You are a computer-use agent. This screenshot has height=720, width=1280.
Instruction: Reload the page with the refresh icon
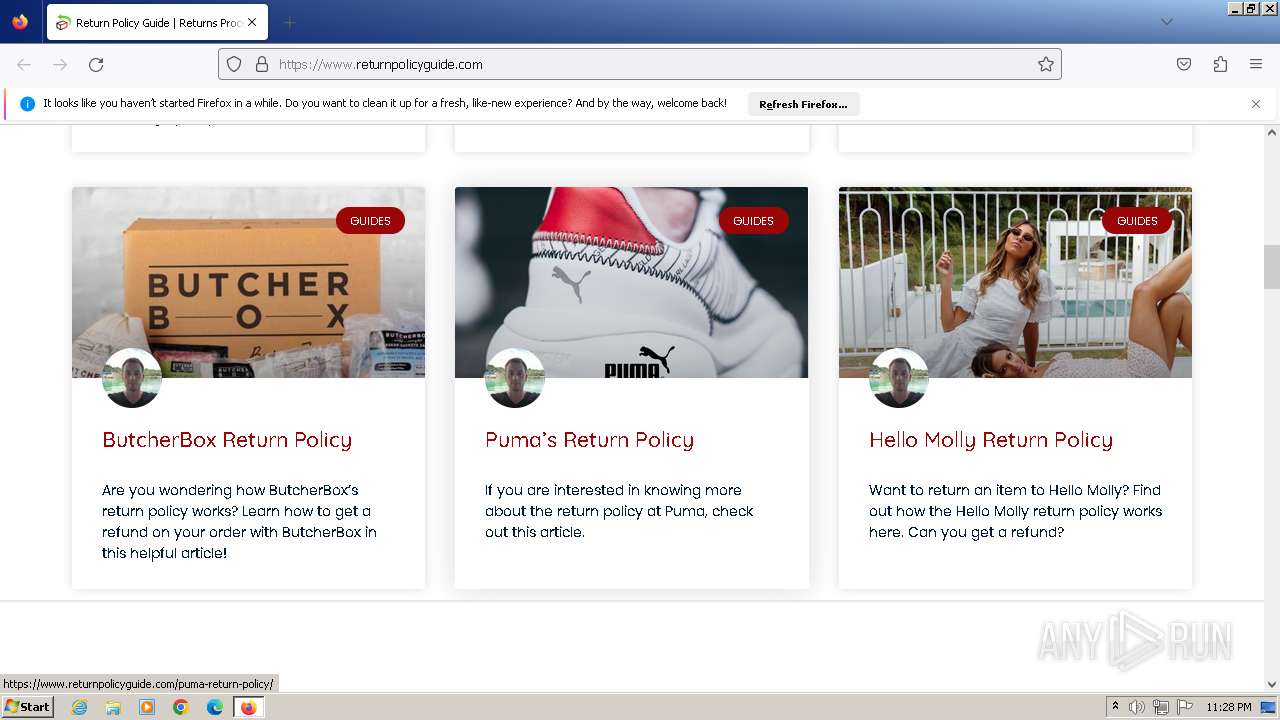click(96, 64)
